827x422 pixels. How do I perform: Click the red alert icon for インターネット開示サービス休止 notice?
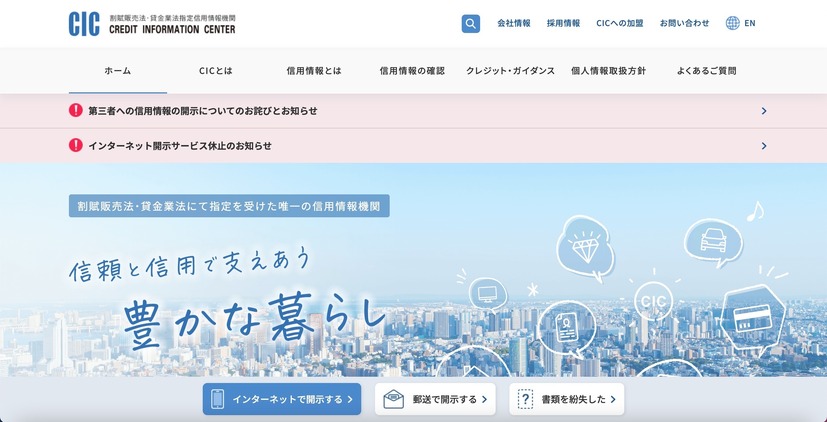76,145
